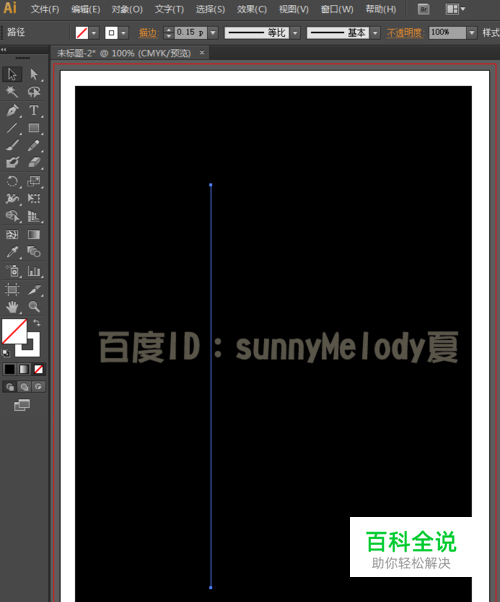Select the Paintbrush tool
This screenshot has width=500, height=602.
click(12, 146)
